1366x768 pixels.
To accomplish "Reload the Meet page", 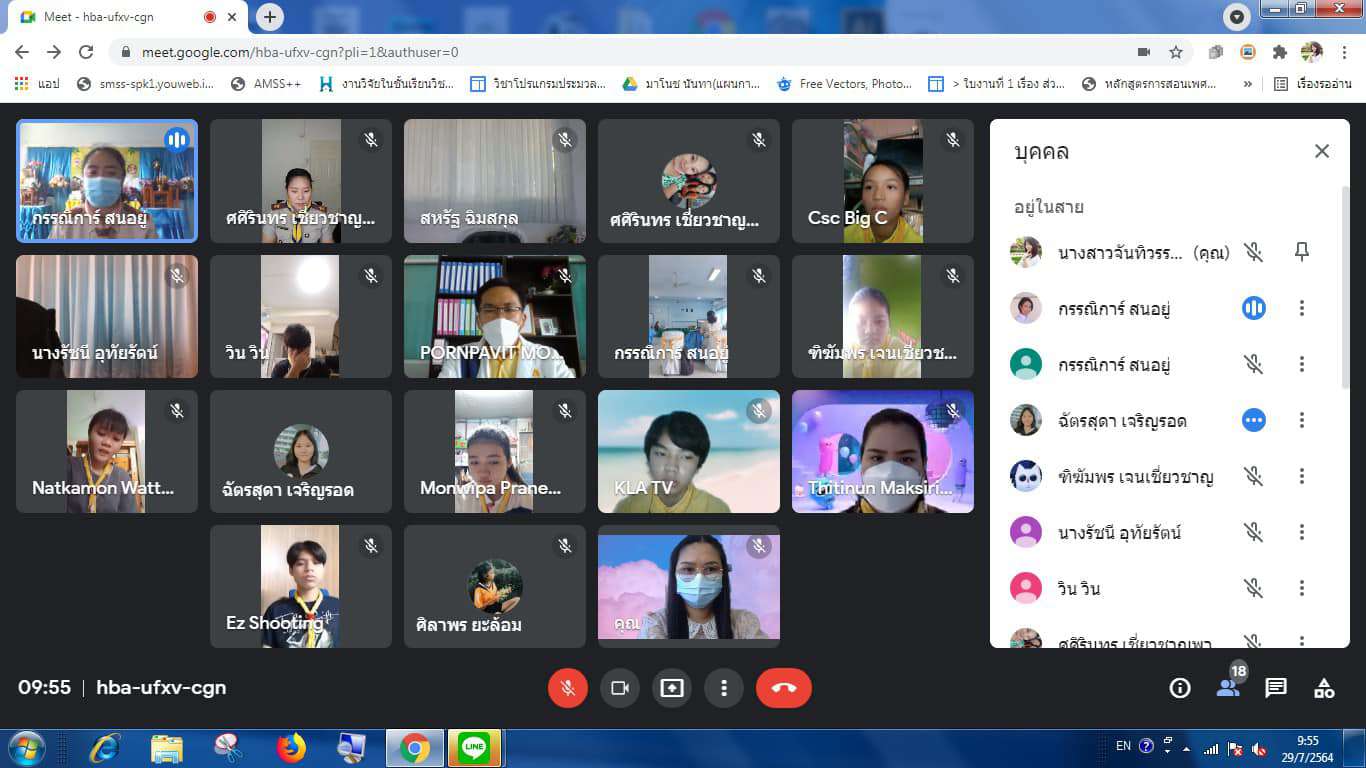I will tap(86, 52).
